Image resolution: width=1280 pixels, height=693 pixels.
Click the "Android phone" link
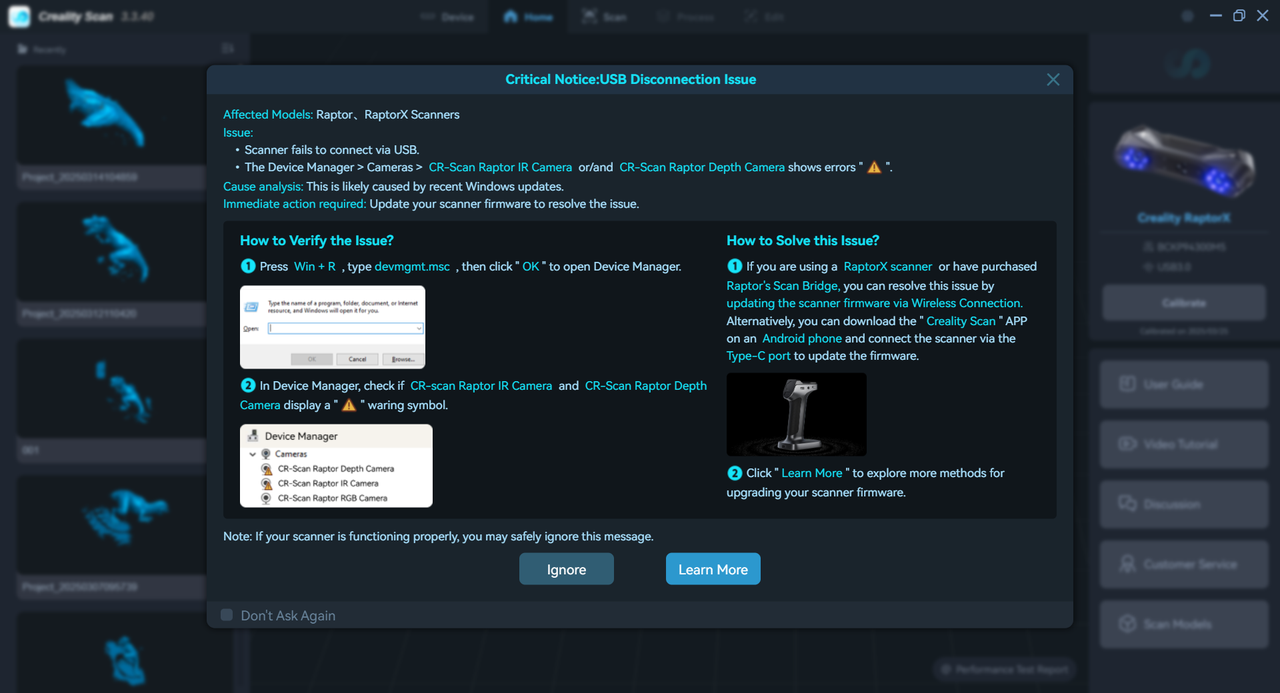coord(802,339)
